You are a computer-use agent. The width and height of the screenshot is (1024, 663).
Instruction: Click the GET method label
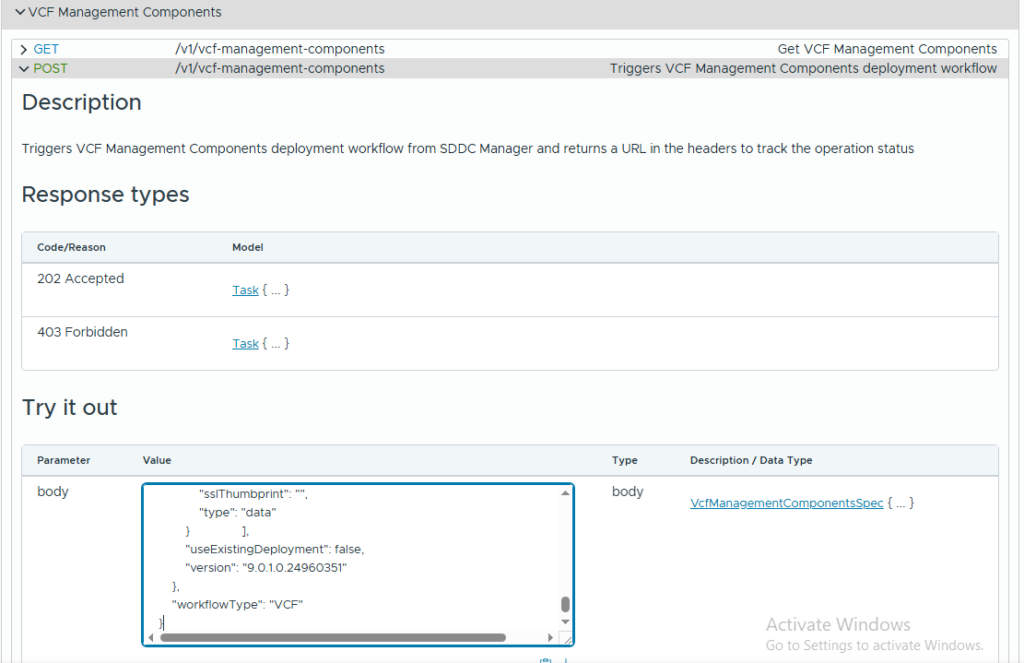[x=46, y=49]
